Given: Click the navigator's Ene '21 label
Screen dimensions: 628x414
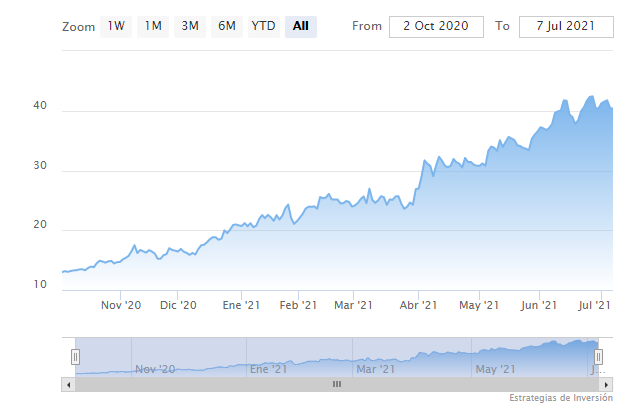Looking at the screenshot, I should coord(269,369).
